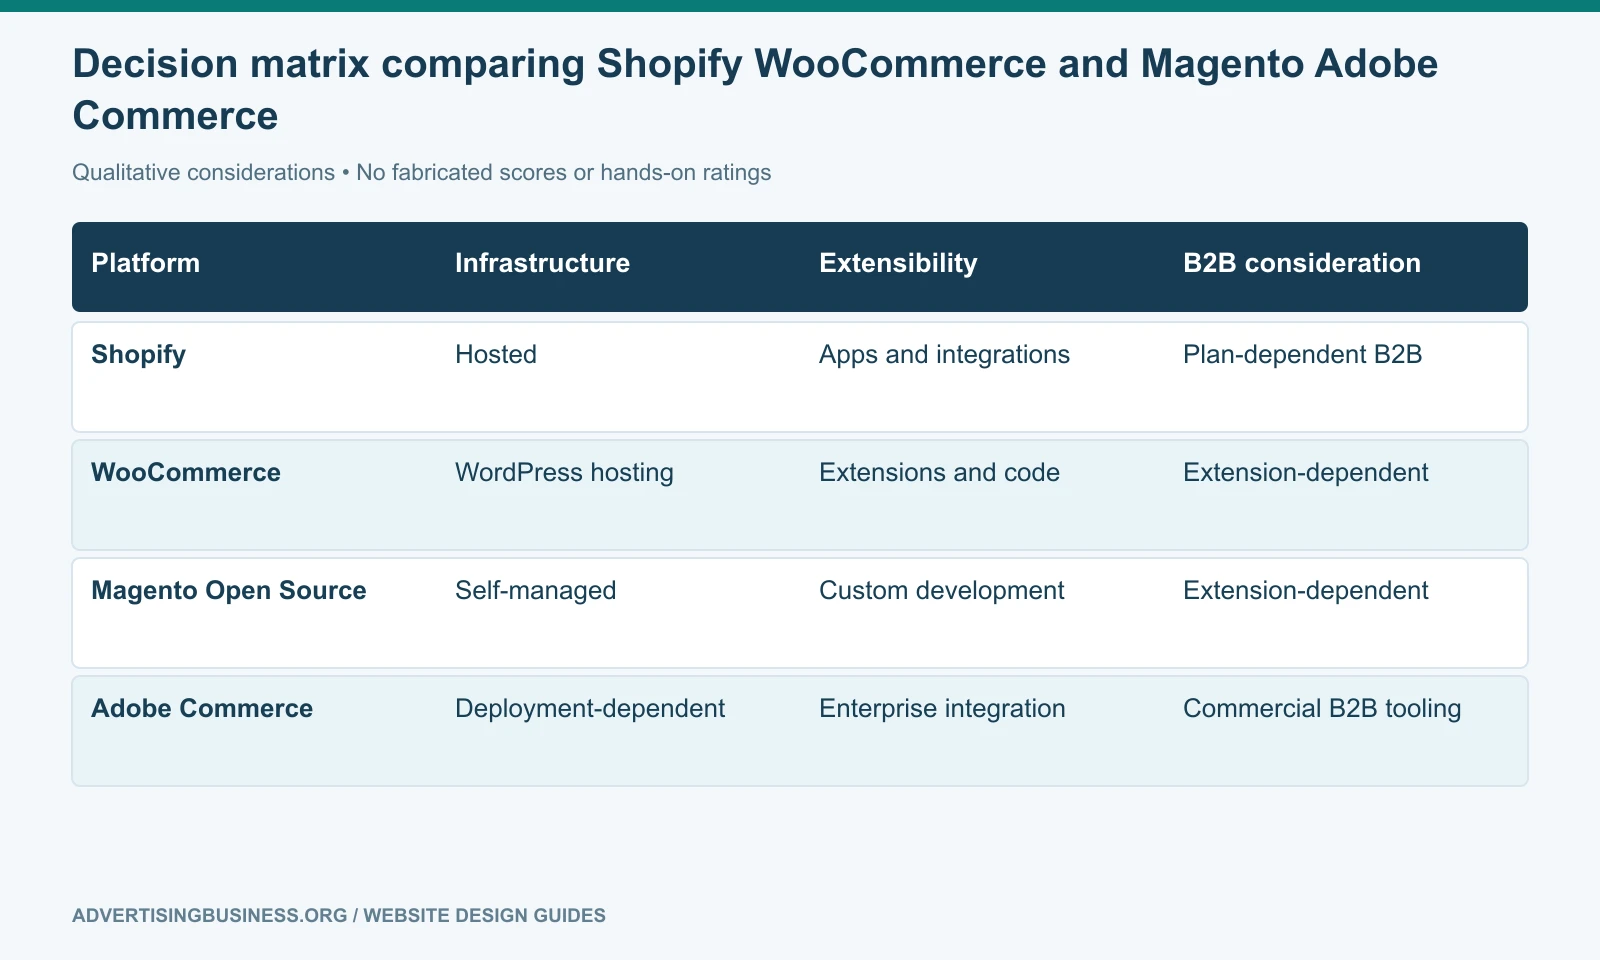Select the Magento Open Source row name

coord(229,591)
